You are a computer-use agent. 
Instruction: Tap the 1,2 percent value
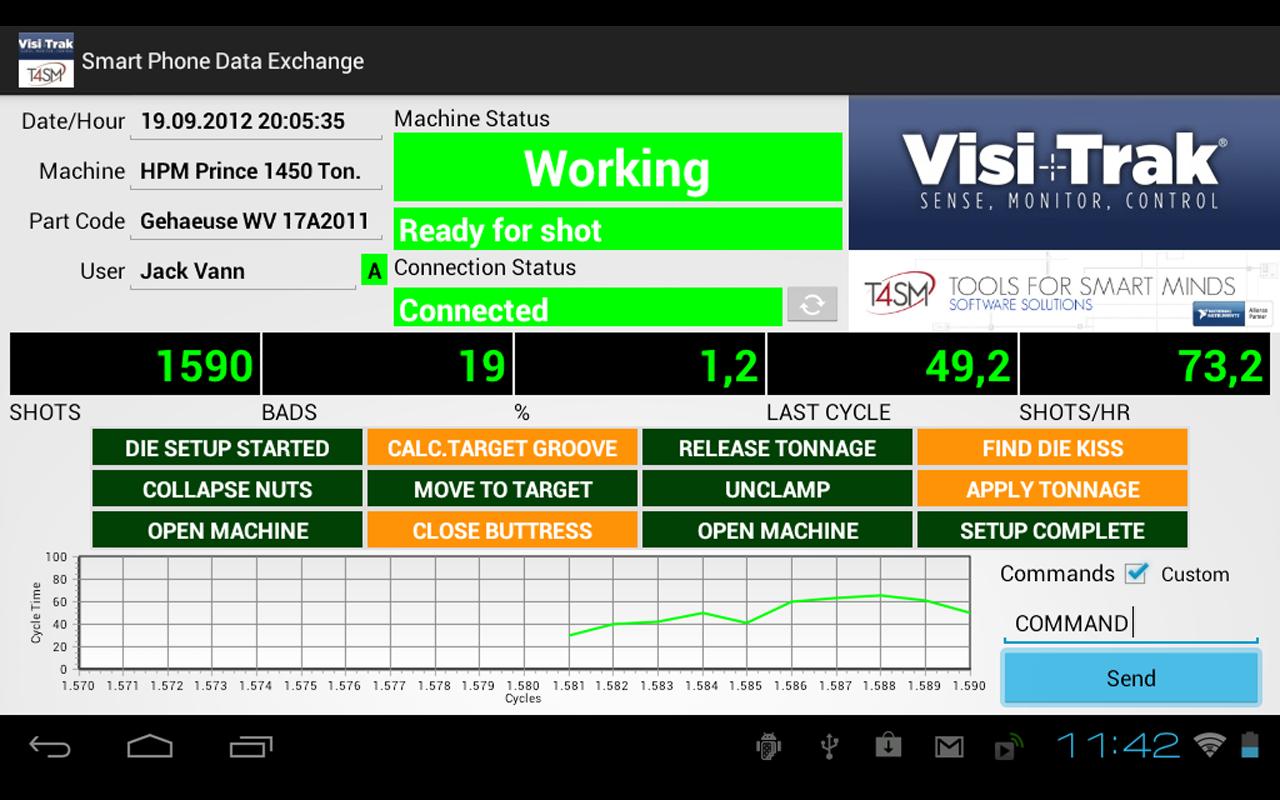(640, 365)
